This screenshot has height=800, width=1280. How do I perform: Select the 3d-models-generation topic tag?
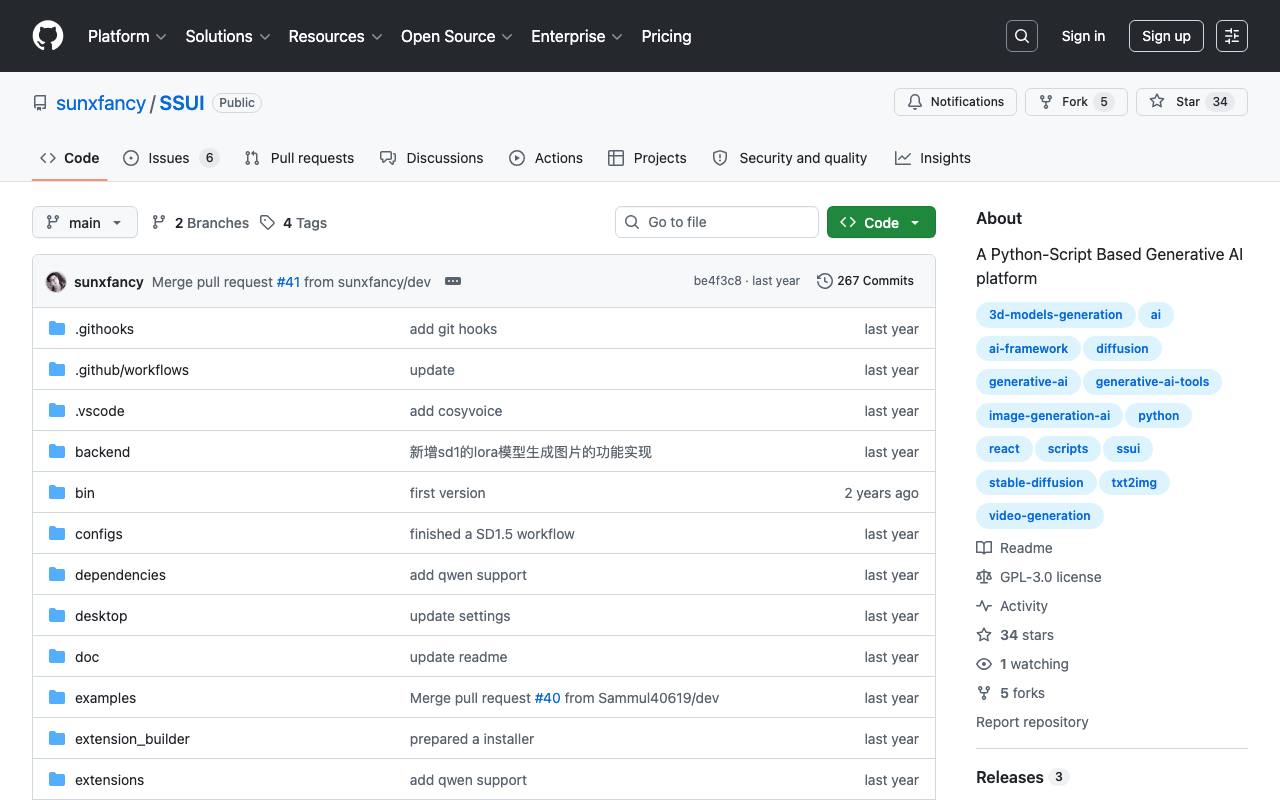point(1056,315)
